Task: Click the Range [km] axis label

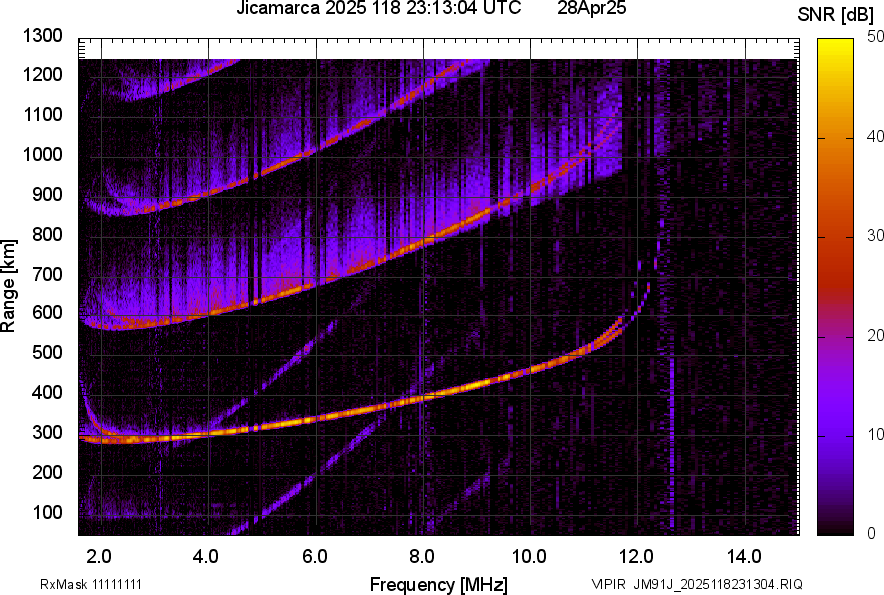Action: pyautogui.click(x=8, y=286)
